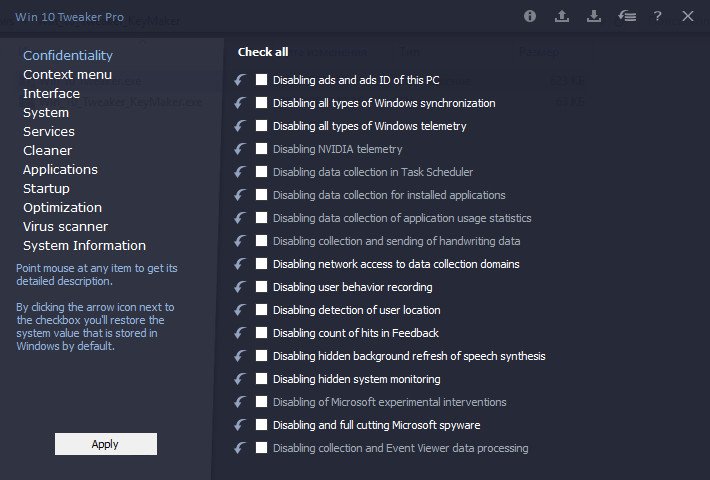Restore default arrow for handwriting data
Viewport: 710px width, 480px height.
[240, 241]
